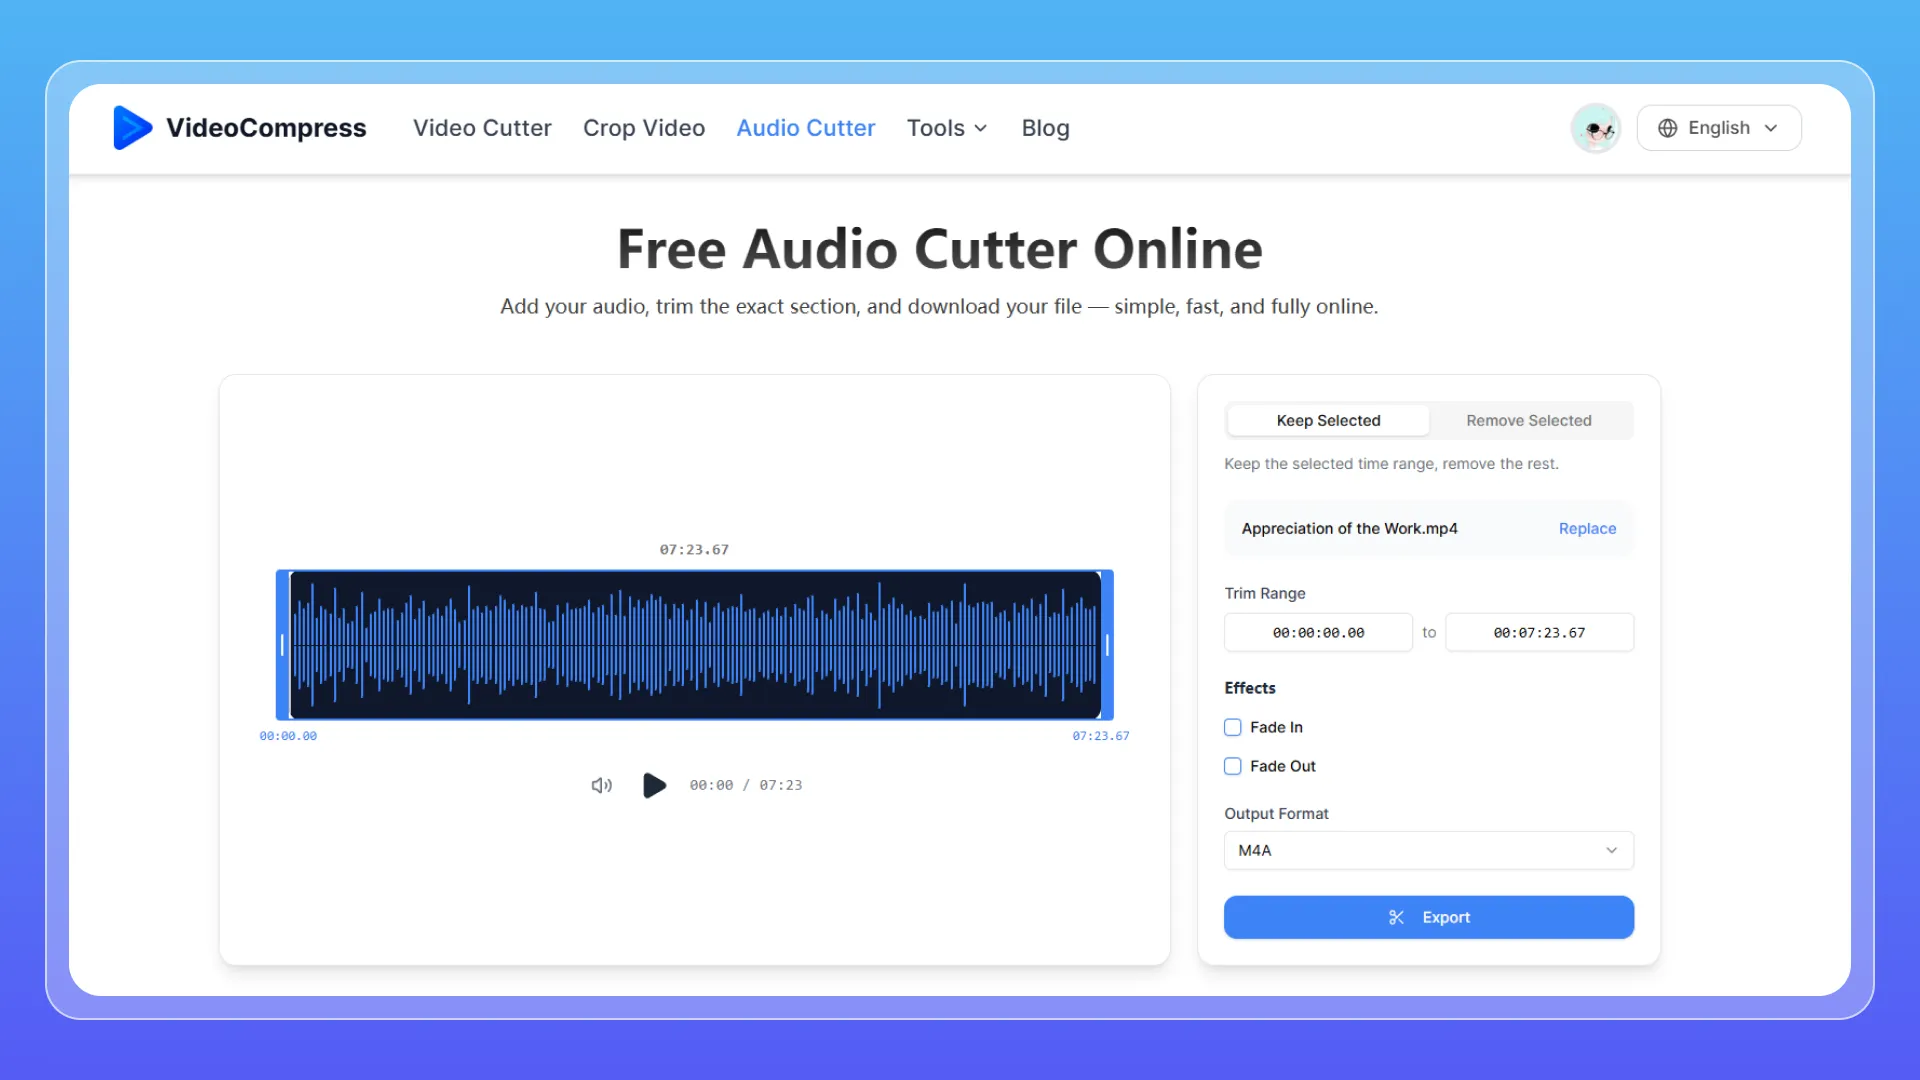
Task: Click the Output Format label
Action: (x=1276, y=813)
